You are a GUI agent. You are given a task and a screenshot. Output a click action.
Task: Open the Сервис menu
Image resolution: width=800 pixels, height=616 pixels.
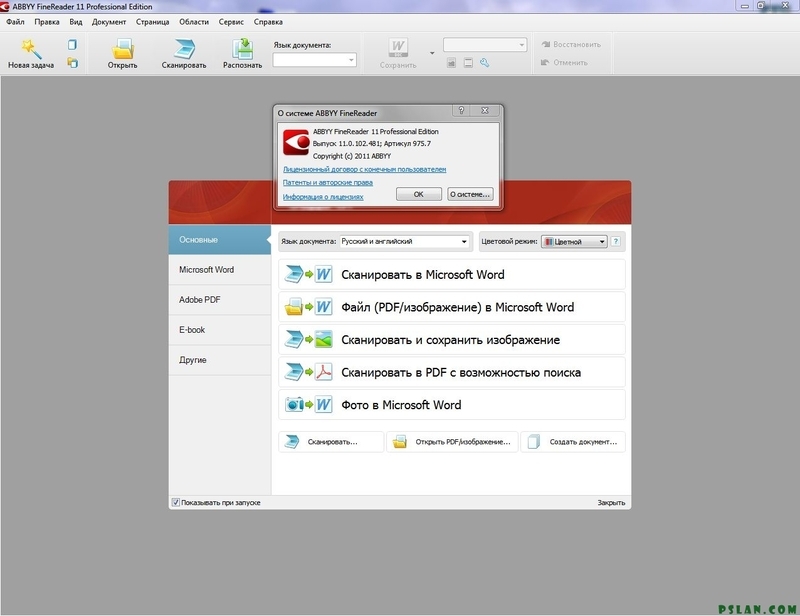pos(230,21)
